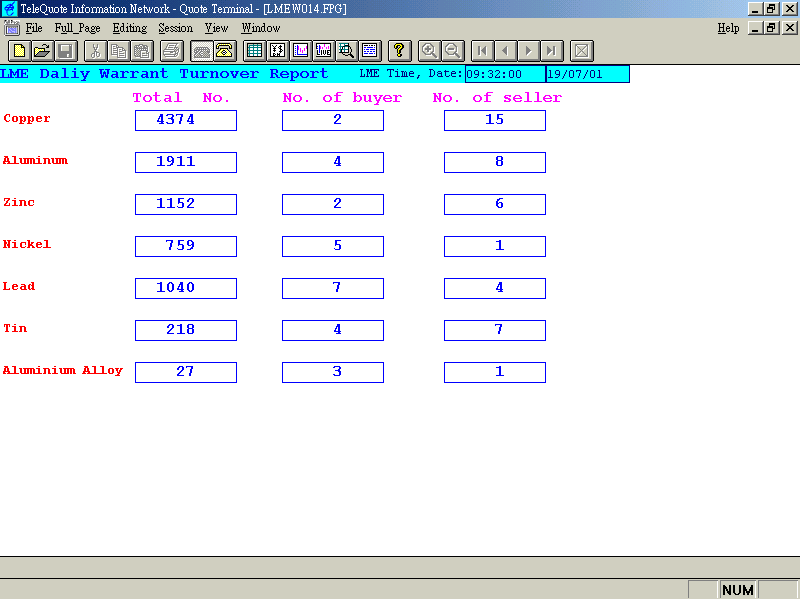Viewport: 800px width, 600px height.
Task: Click the crossed-box close page icon
Action: pos(581,51)
